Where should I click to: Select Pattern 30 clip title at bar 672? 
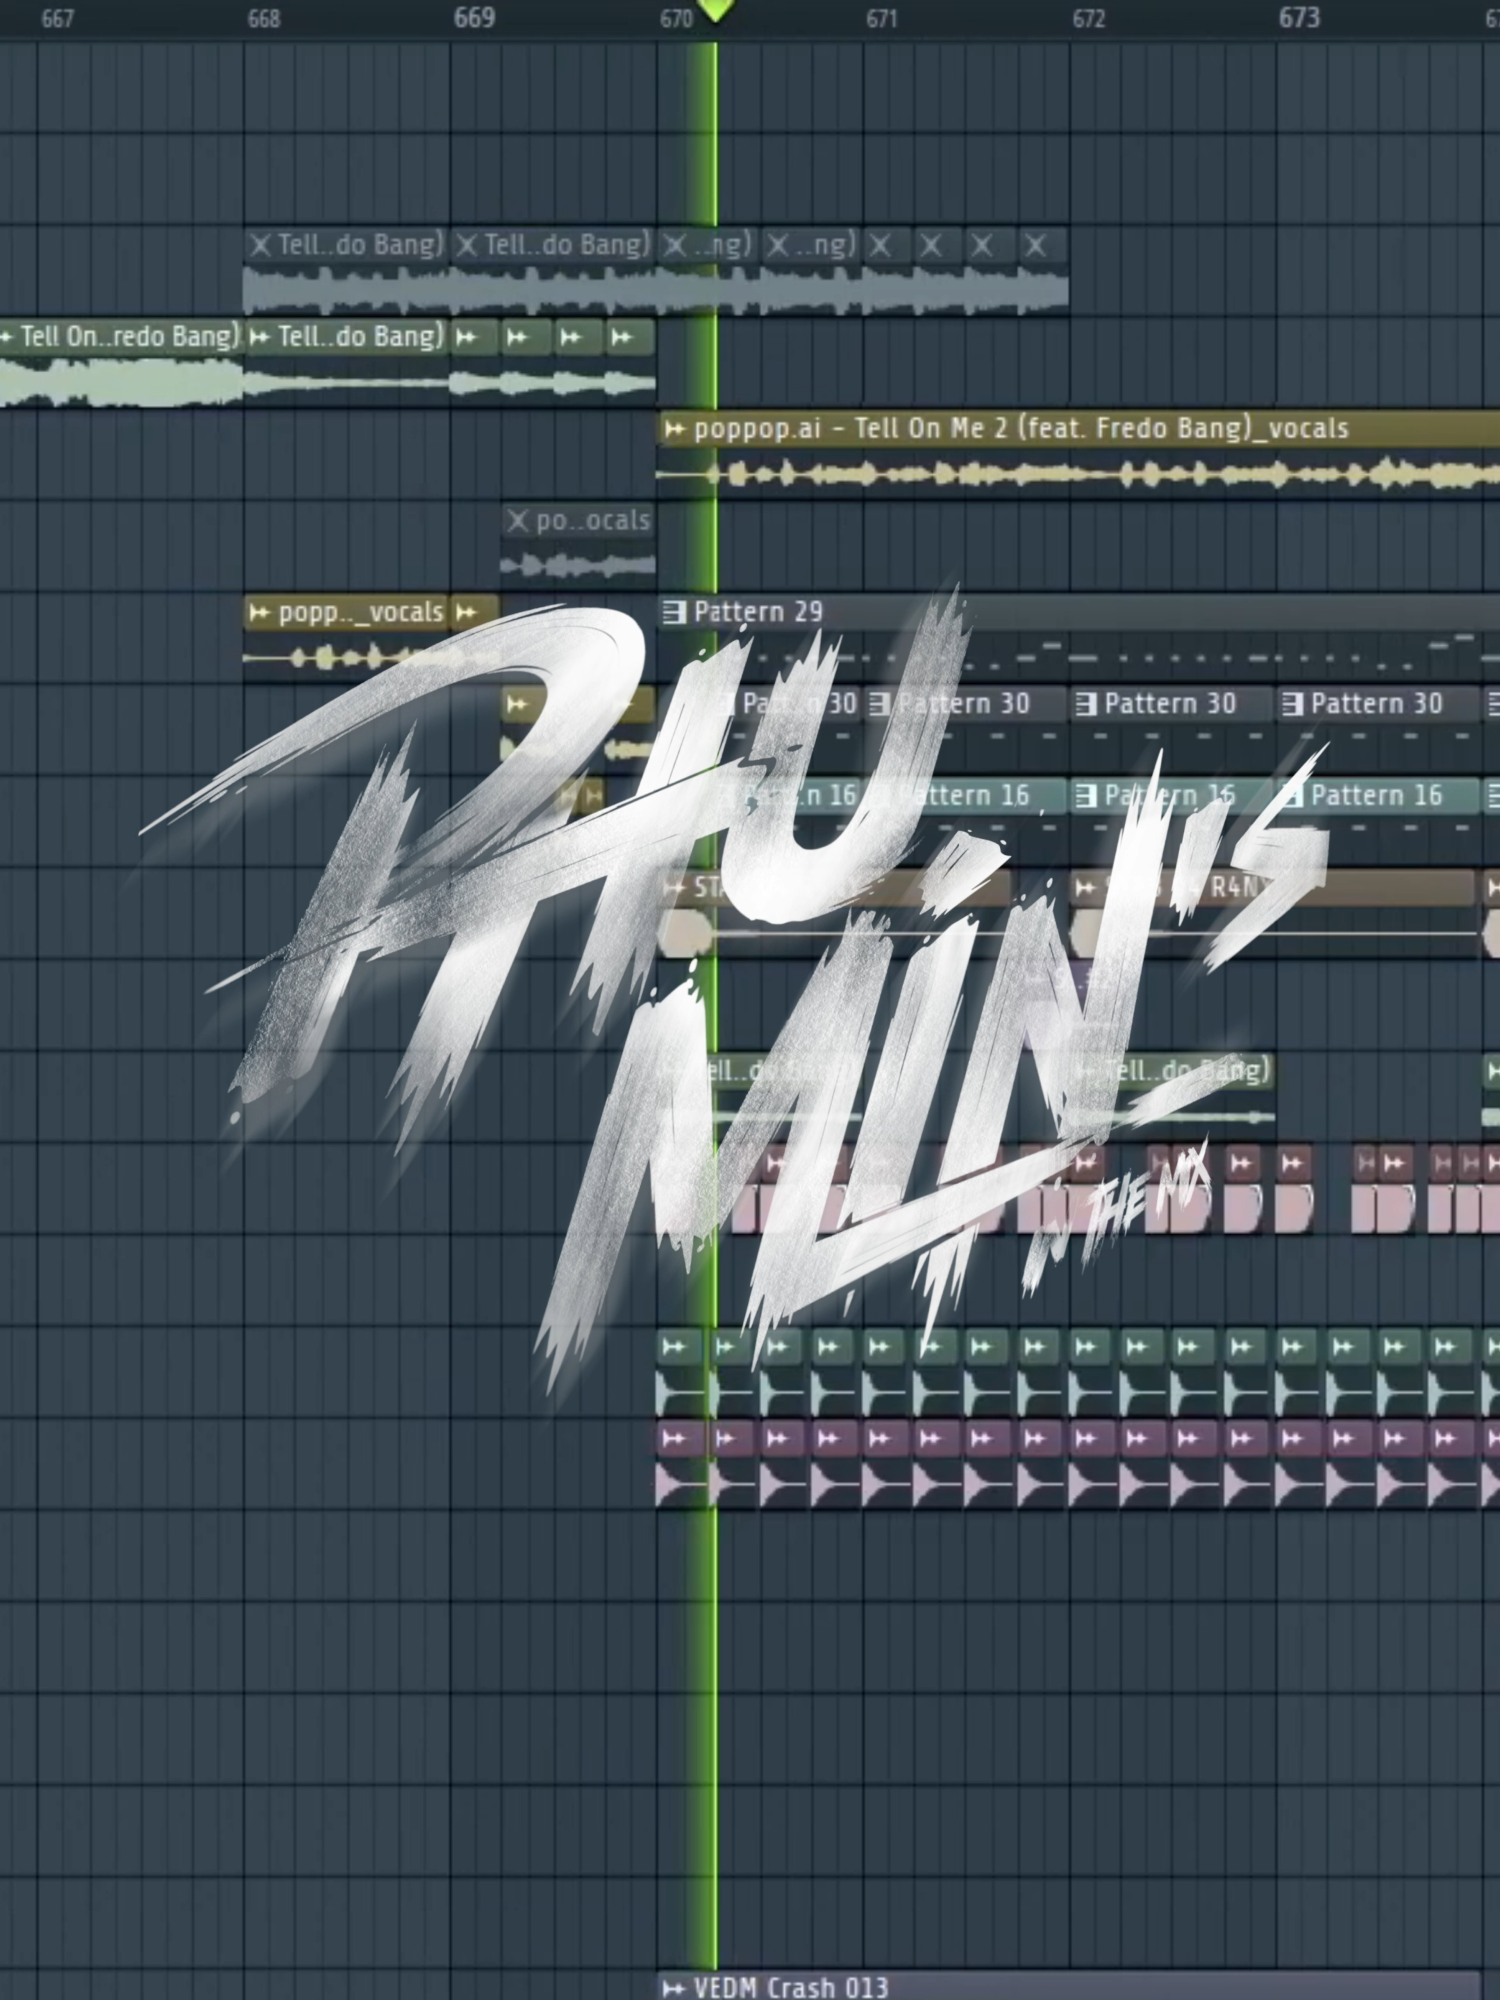click(x=1170, y=705)
